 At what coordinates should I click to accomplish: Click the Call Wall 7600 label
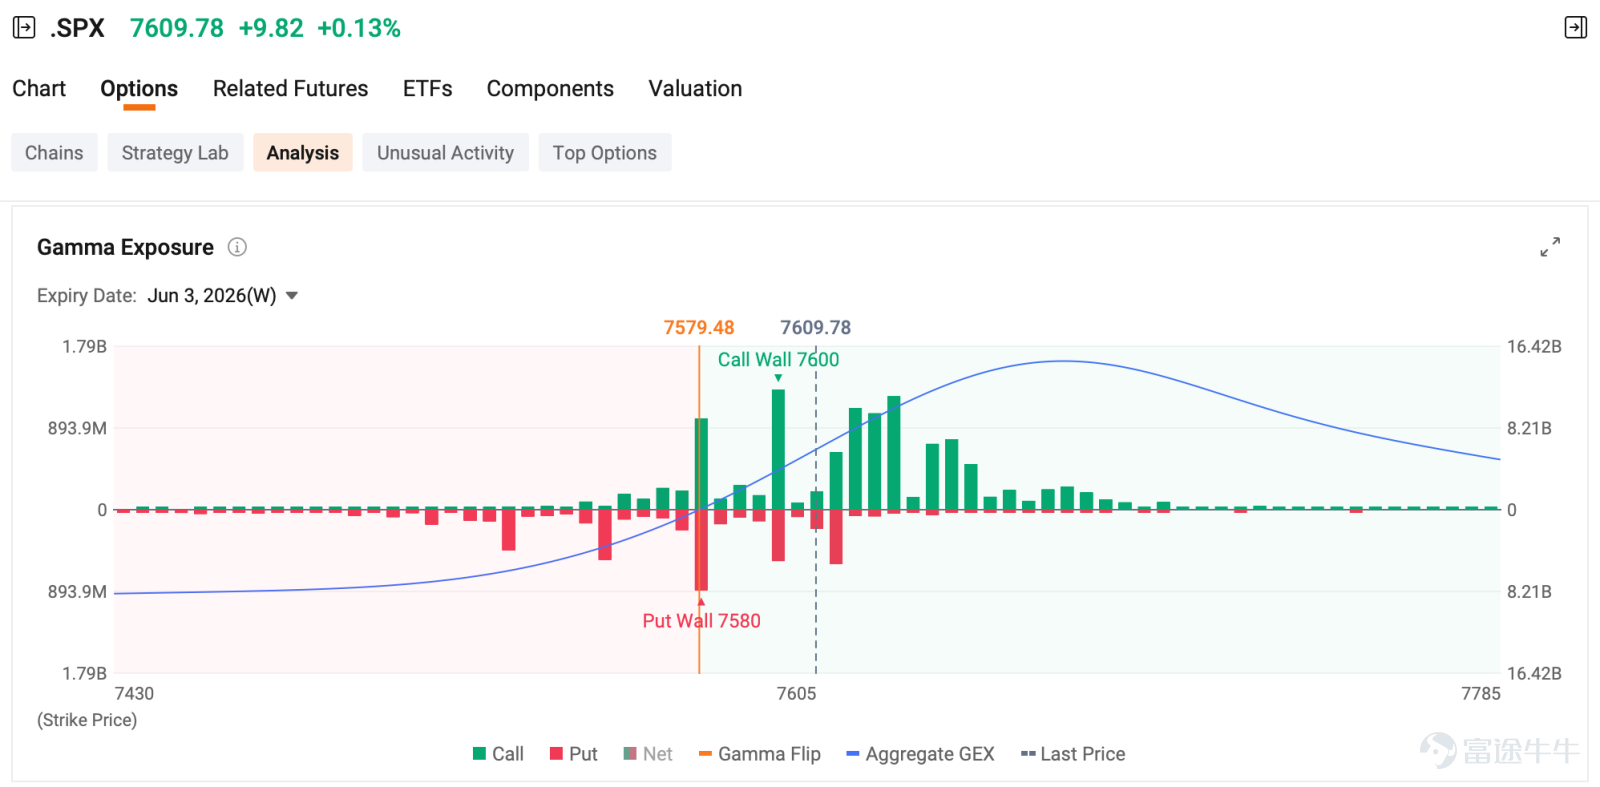(778, 360)
